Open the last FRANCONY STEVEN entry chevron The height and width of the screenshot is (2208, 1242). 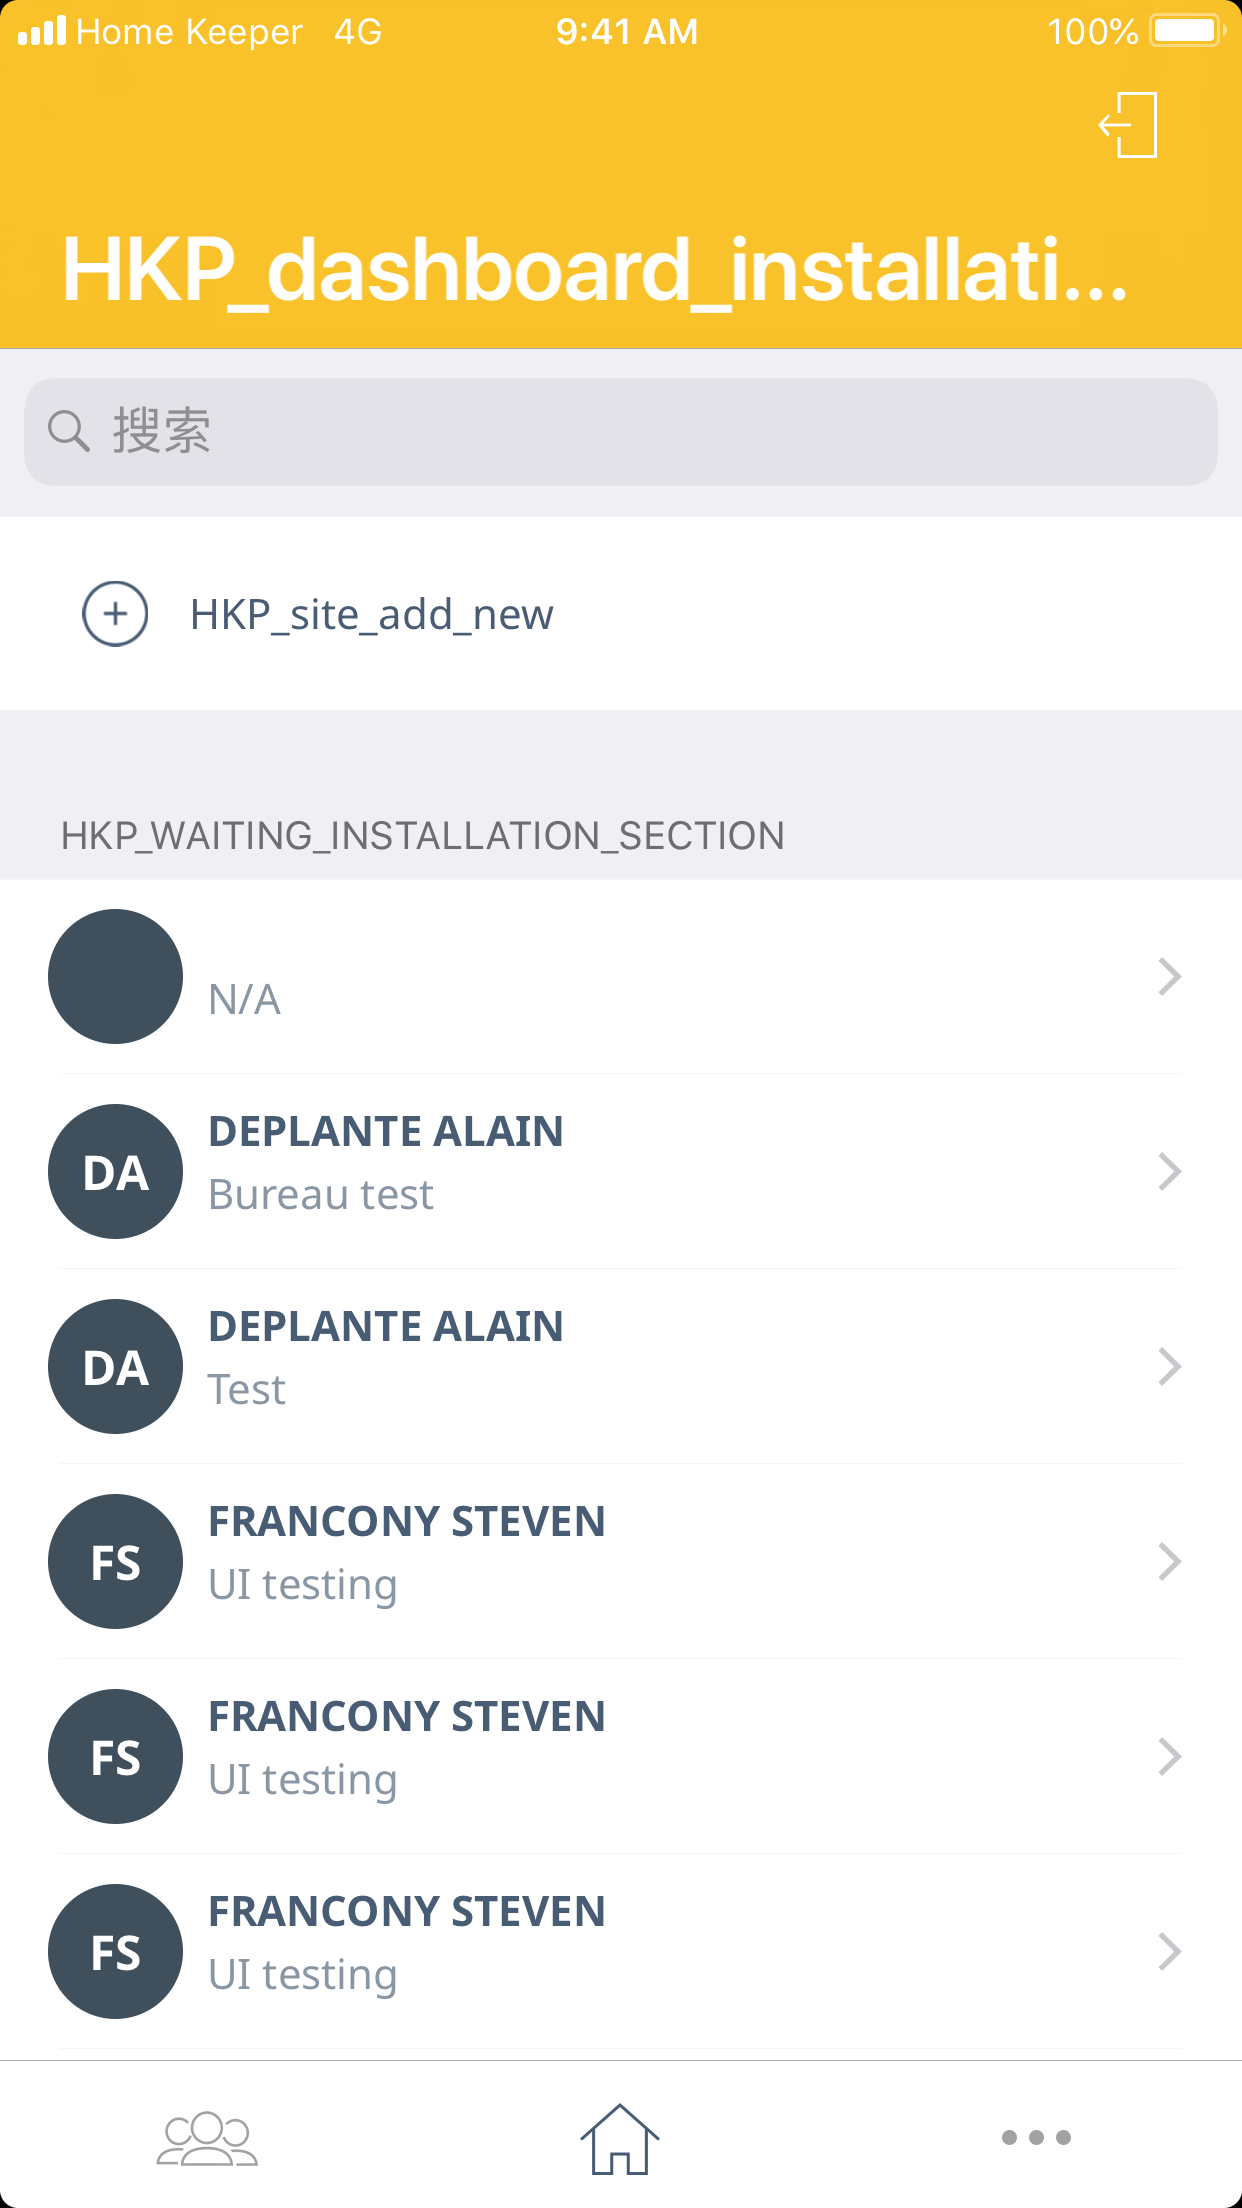coord(1169,1951)
